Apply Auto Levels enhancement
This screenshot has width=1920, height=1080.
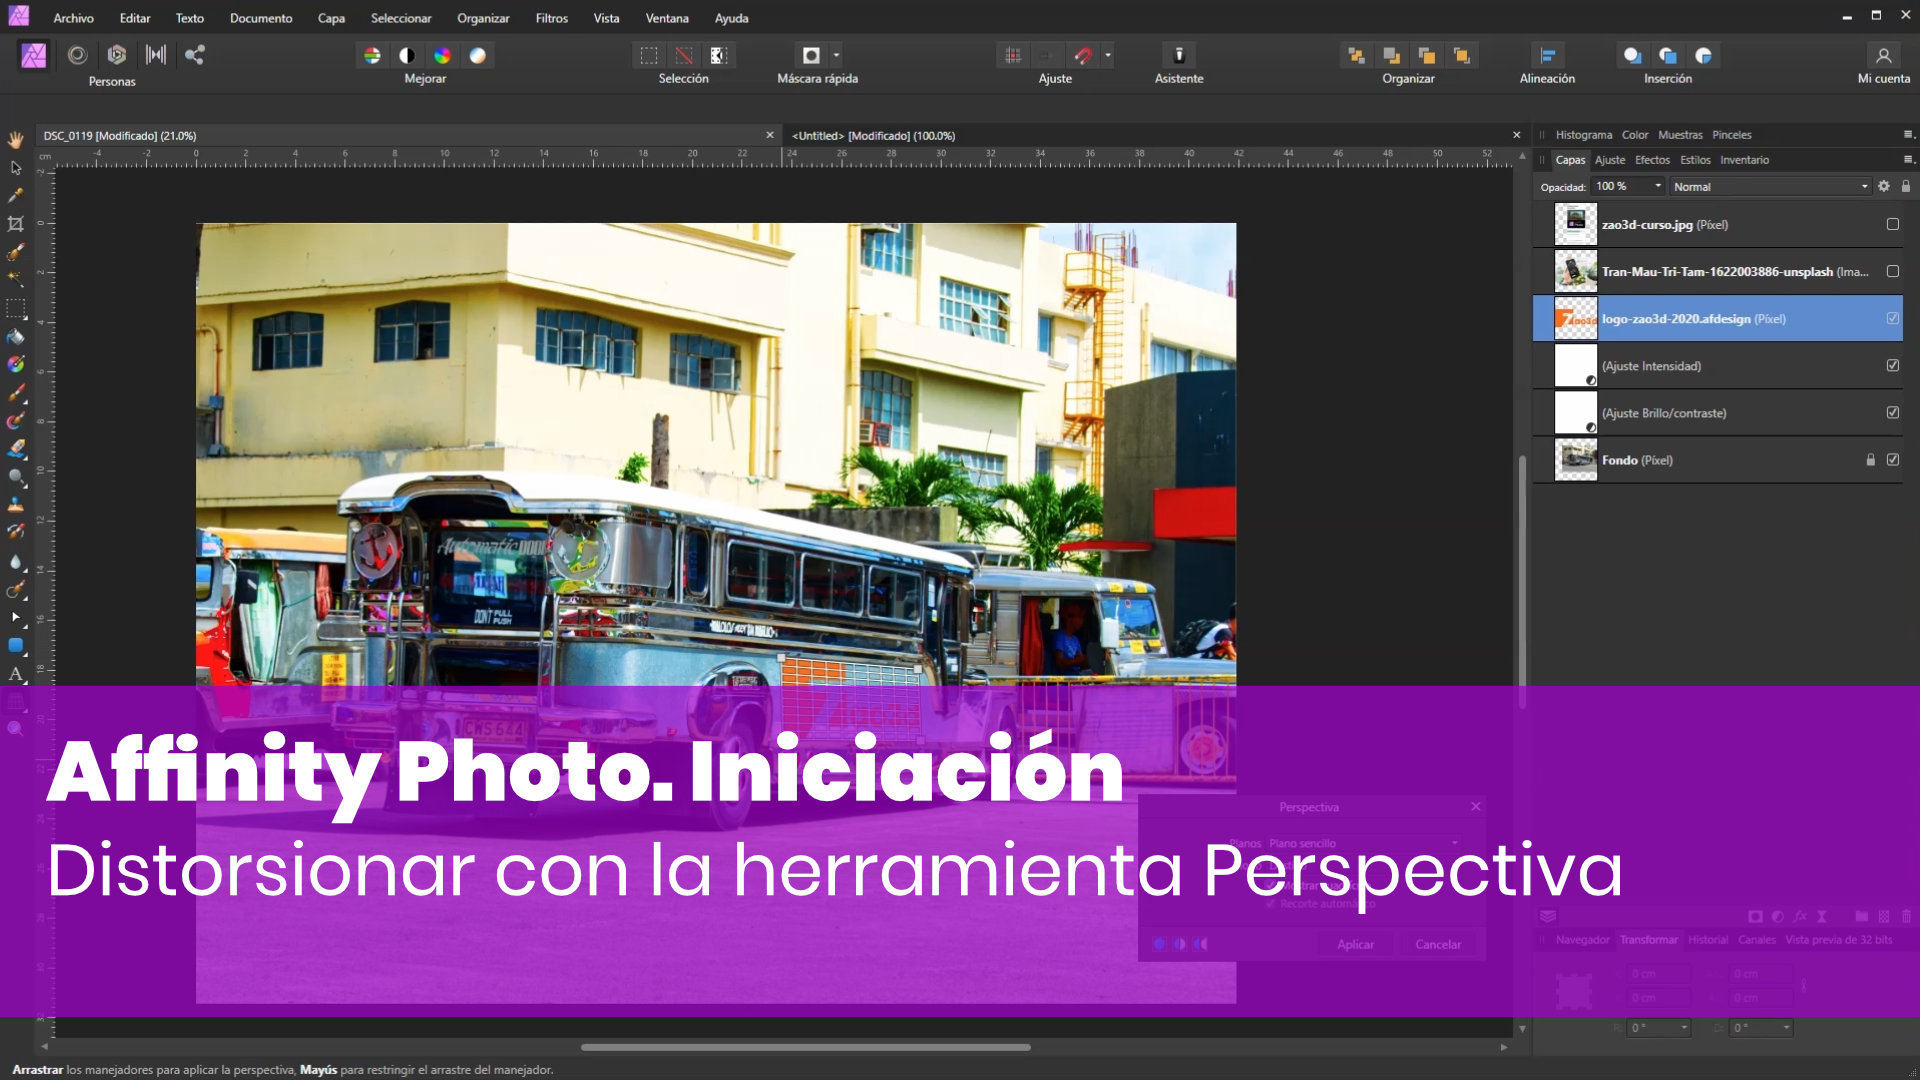372,55
